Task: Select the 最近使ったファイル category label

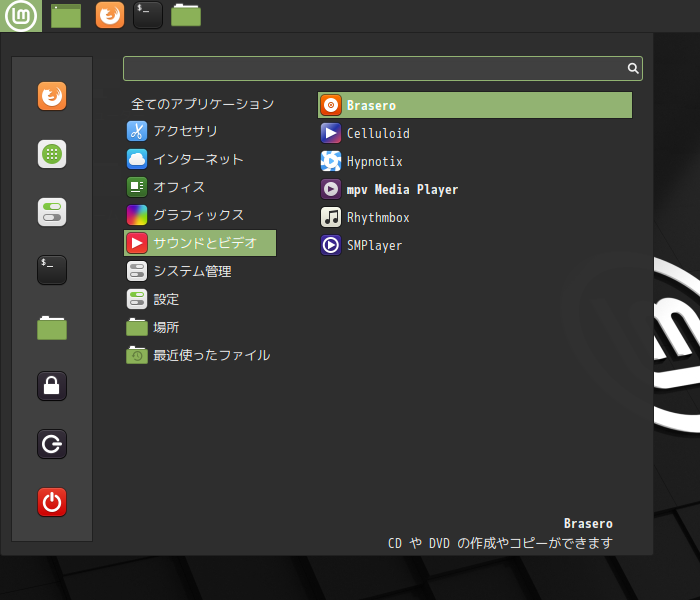Action: (x=212, y=355)
